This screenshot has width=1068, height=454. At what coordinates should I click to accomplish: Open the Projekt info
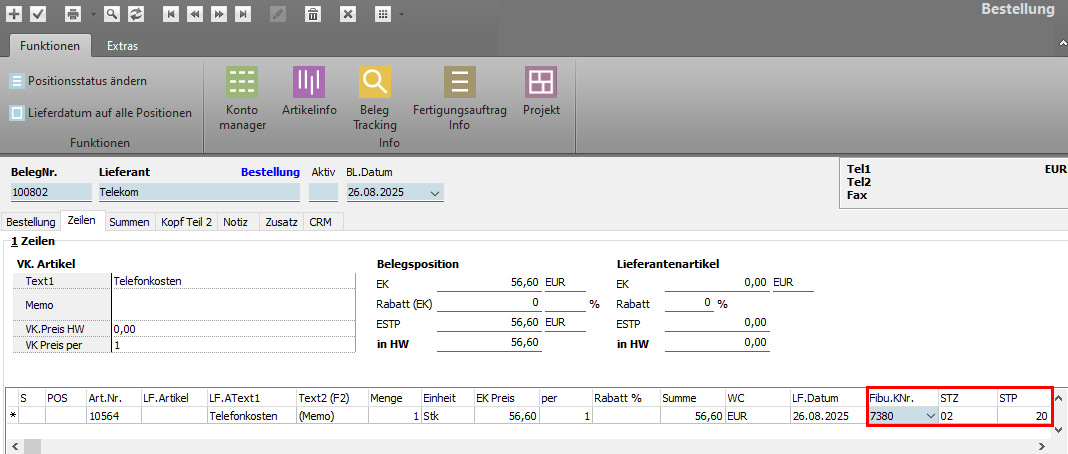(541, 92)
